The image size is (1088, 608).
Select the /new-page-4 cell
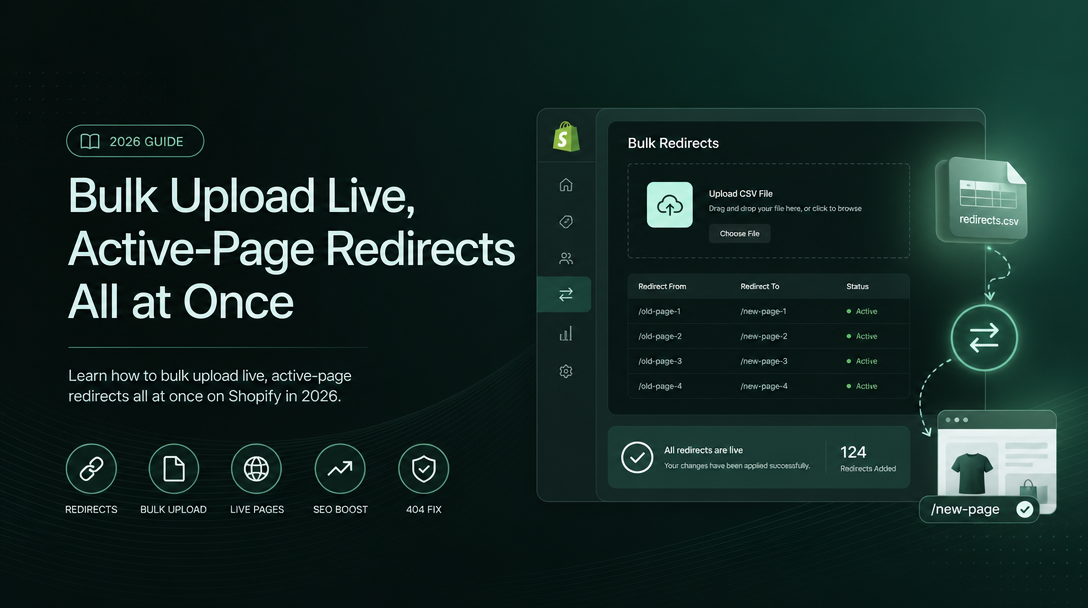pos(764,386)
